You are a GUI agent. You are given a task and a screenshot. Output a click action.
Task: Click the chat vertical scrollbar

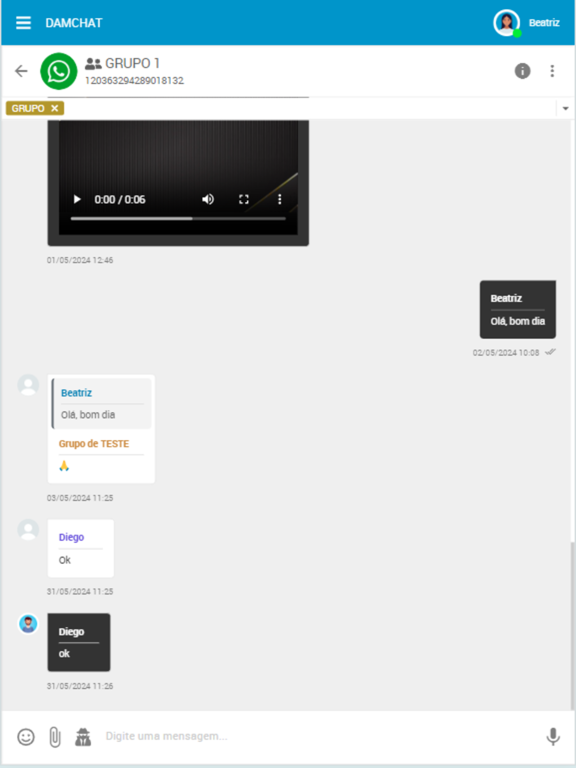click(573, 624)
